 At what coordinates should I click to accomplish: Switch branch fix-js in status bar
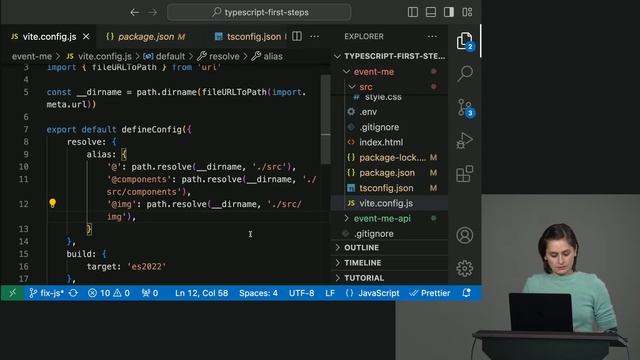46,293
